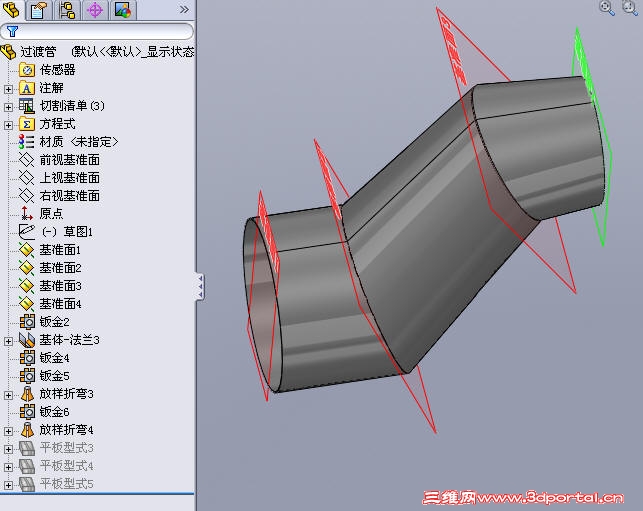Screen dimensions: 643x511
Task: Select the 传感器 sensors folder icon
Action: pyautogui.click(x=27, y=70)
